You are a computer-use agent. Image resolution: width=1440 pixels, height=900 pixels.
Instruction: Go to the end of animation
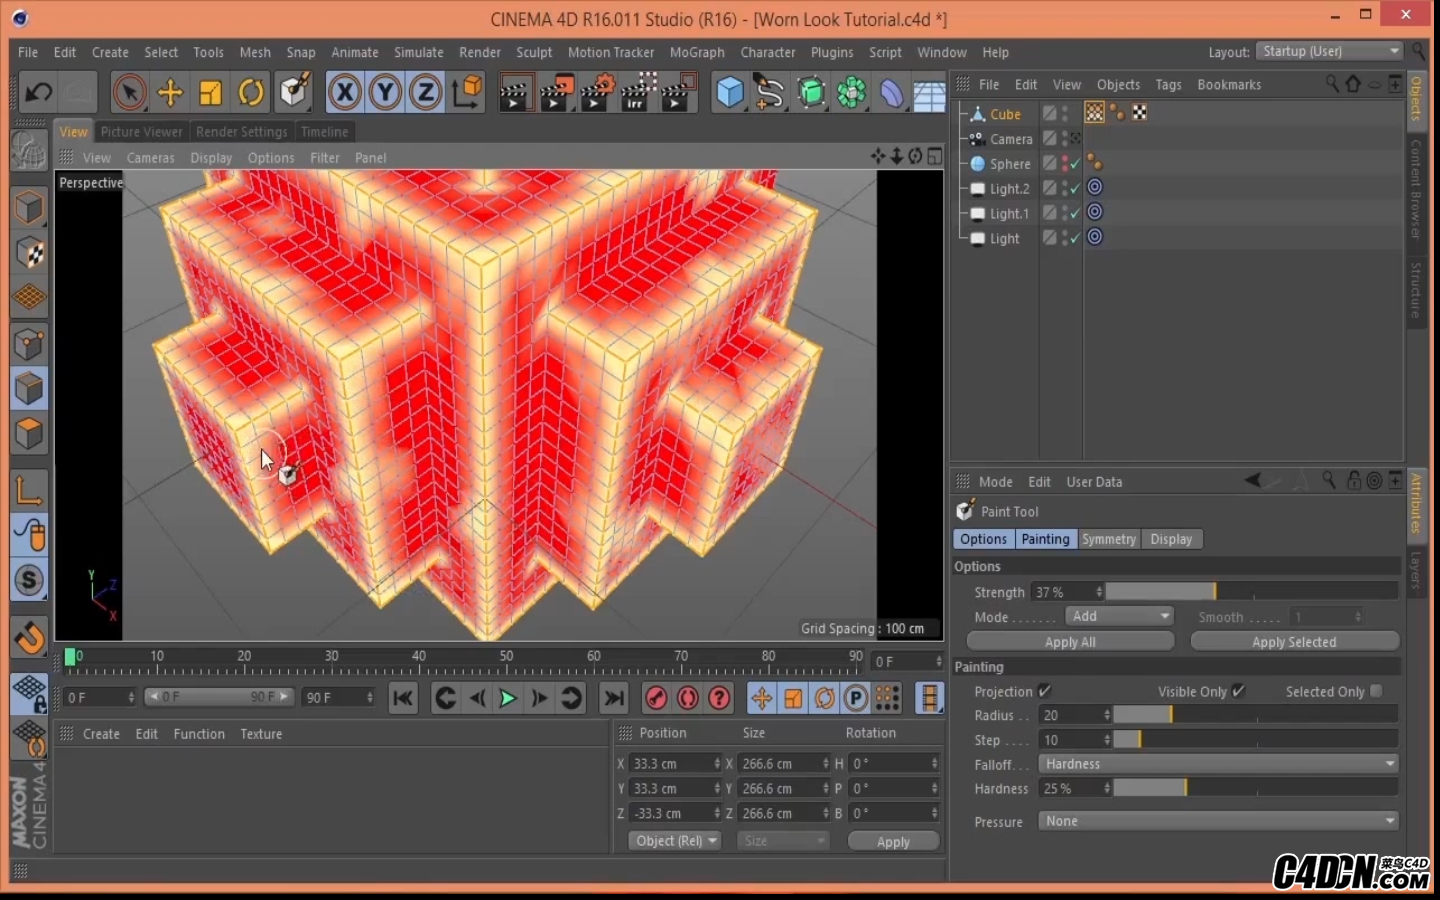click(x=614, y=698)
